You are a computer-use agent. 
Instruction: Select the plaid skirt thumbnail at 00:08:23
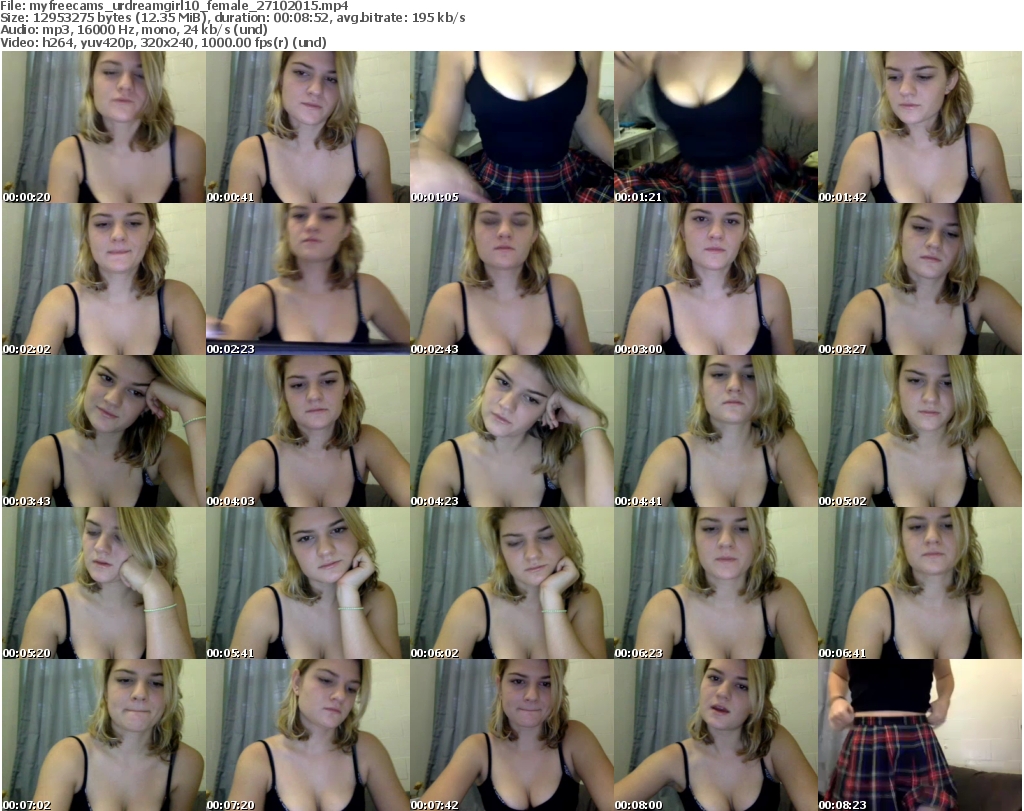click(920, 735)
